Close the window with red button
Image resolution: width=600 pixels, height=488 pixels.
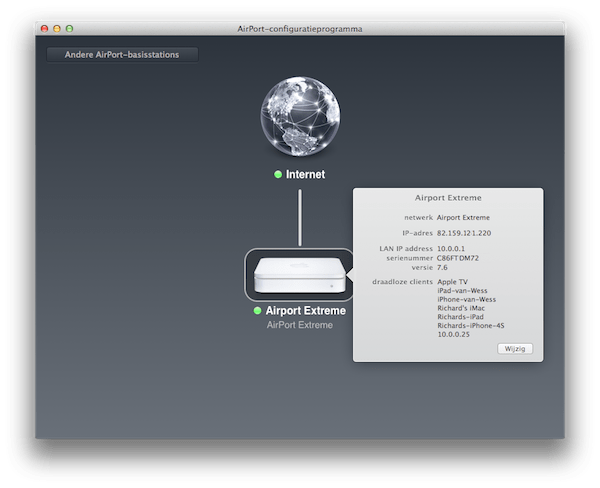click(x=44, y=29)
